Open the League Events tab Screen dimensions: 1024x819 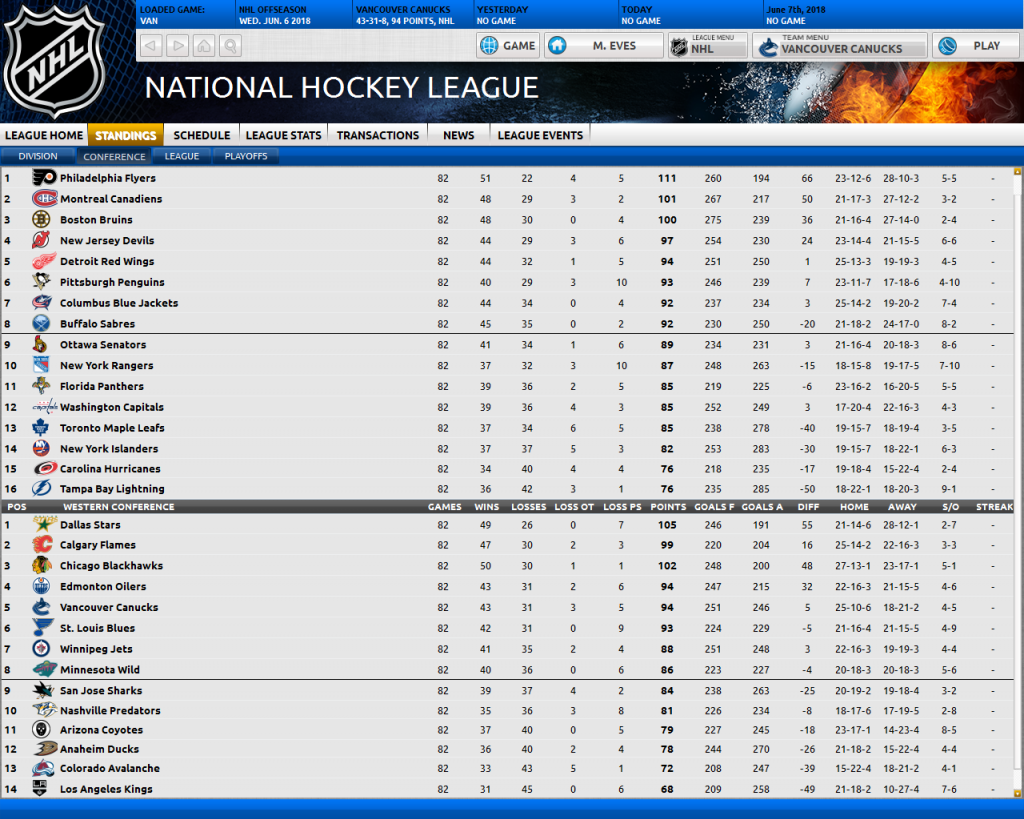[540, 135]
